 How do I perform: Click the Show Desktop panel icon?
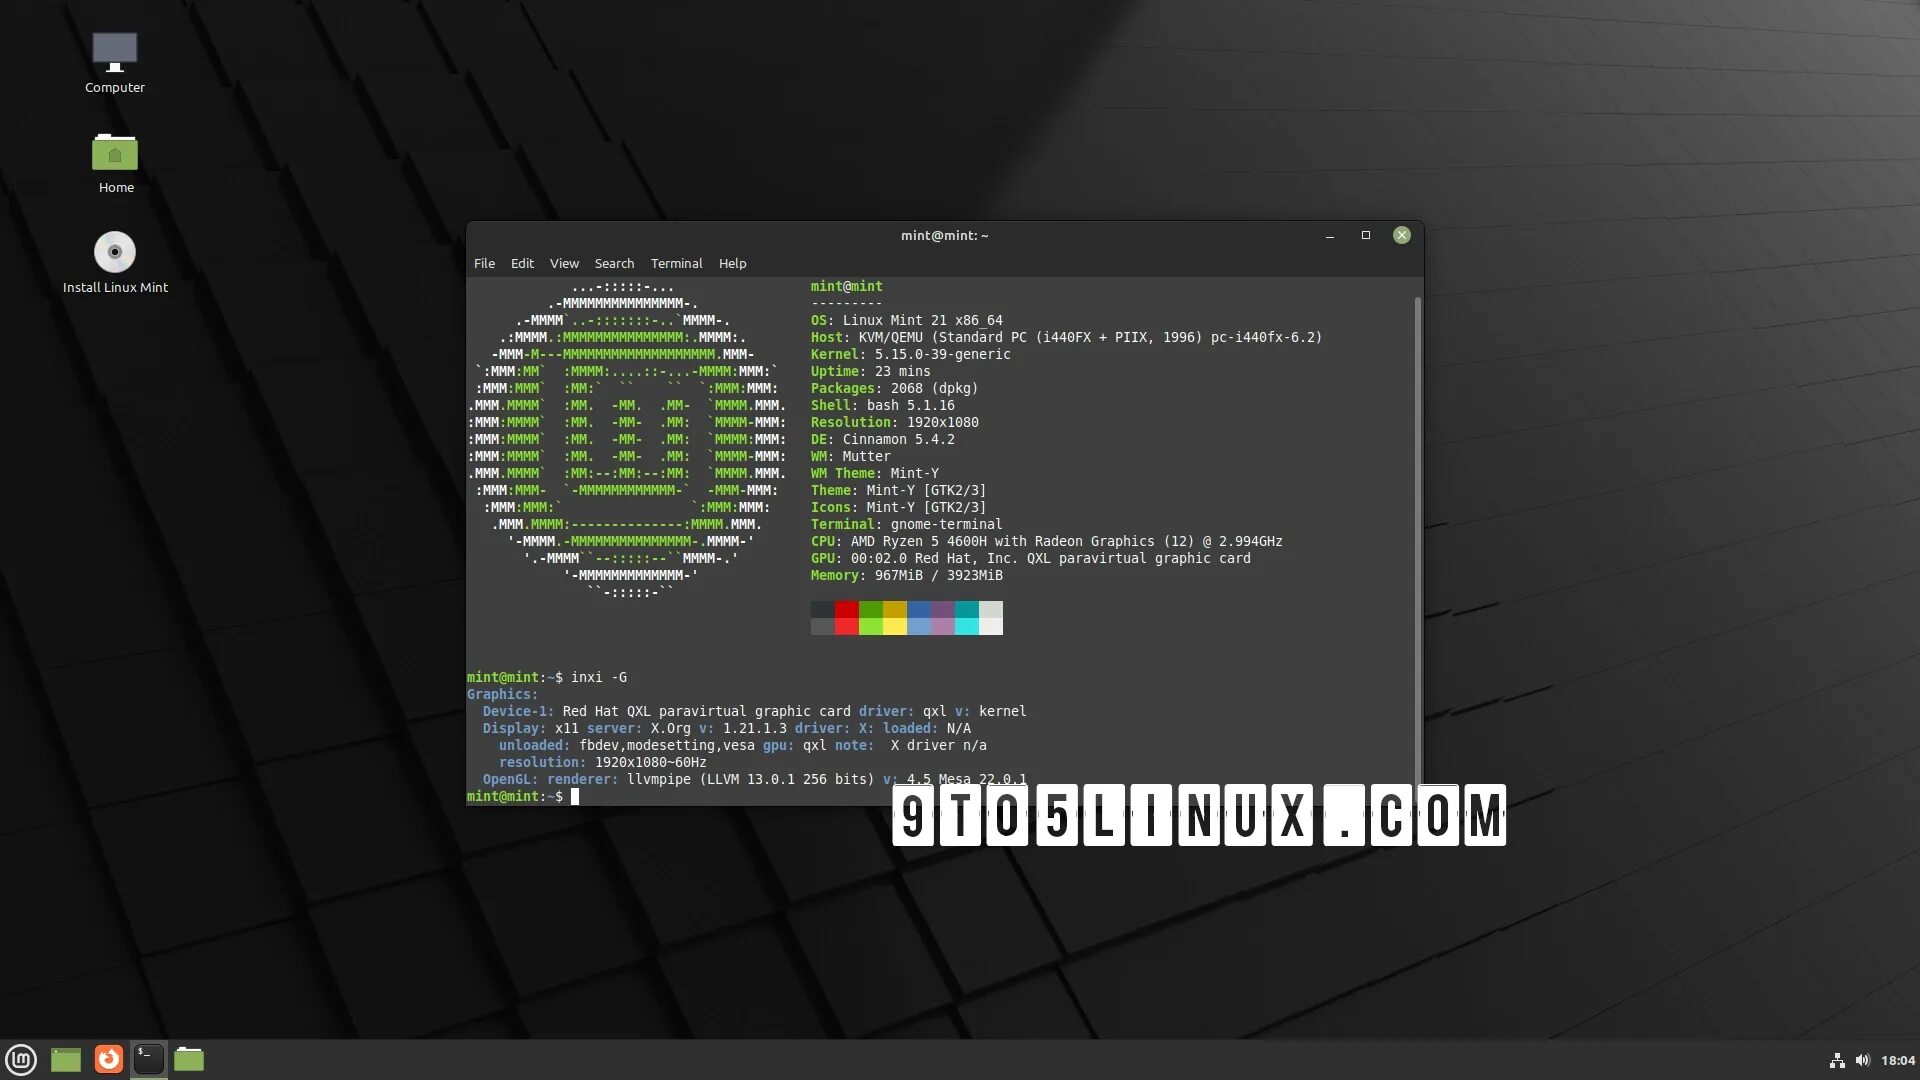point(66,1059)
